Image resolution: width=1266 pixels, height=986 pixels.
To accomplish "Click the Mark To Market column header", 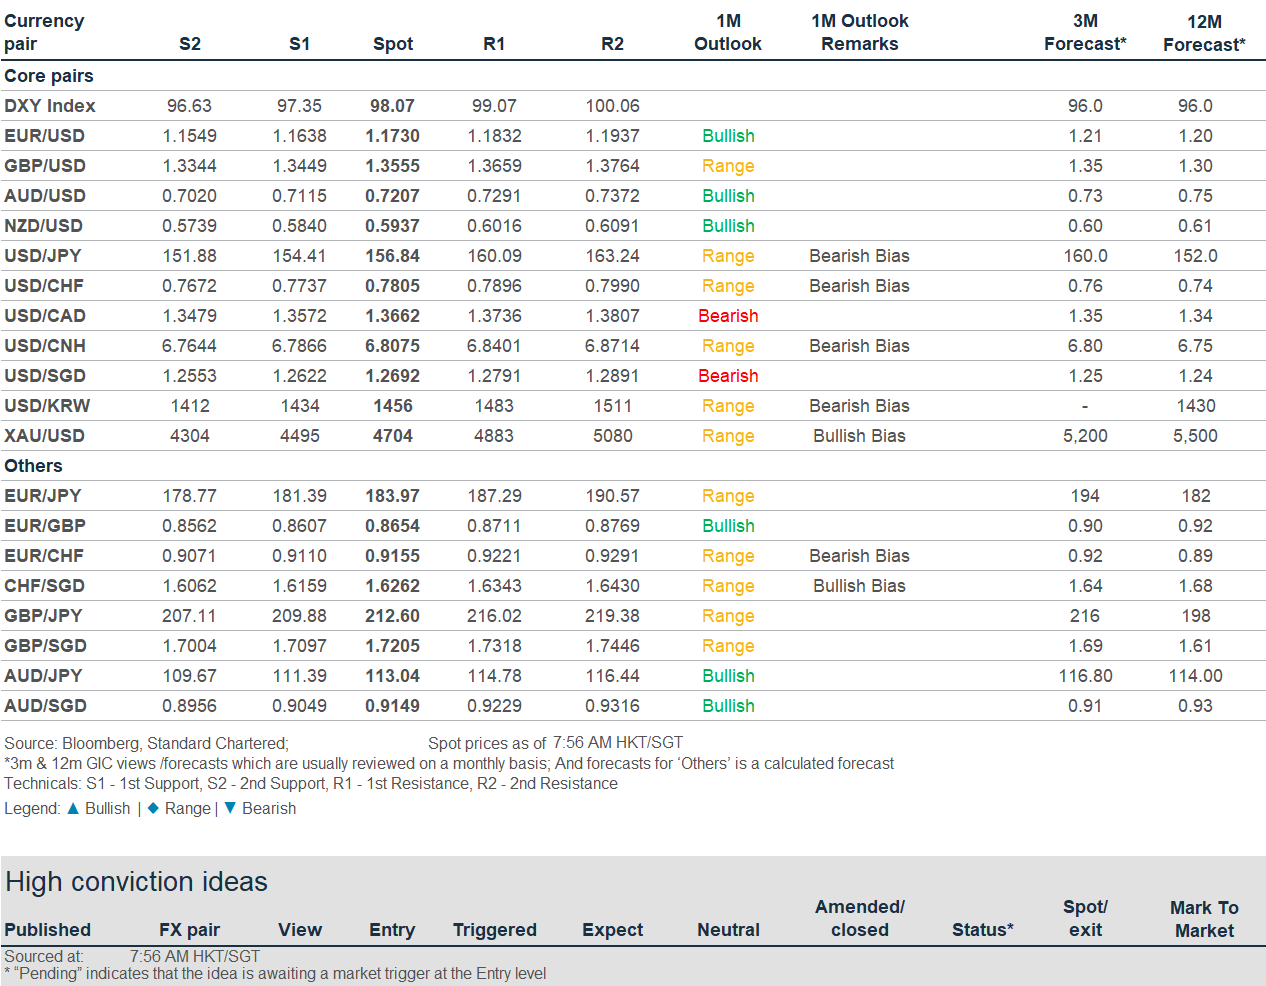I will coord(1204,919).
